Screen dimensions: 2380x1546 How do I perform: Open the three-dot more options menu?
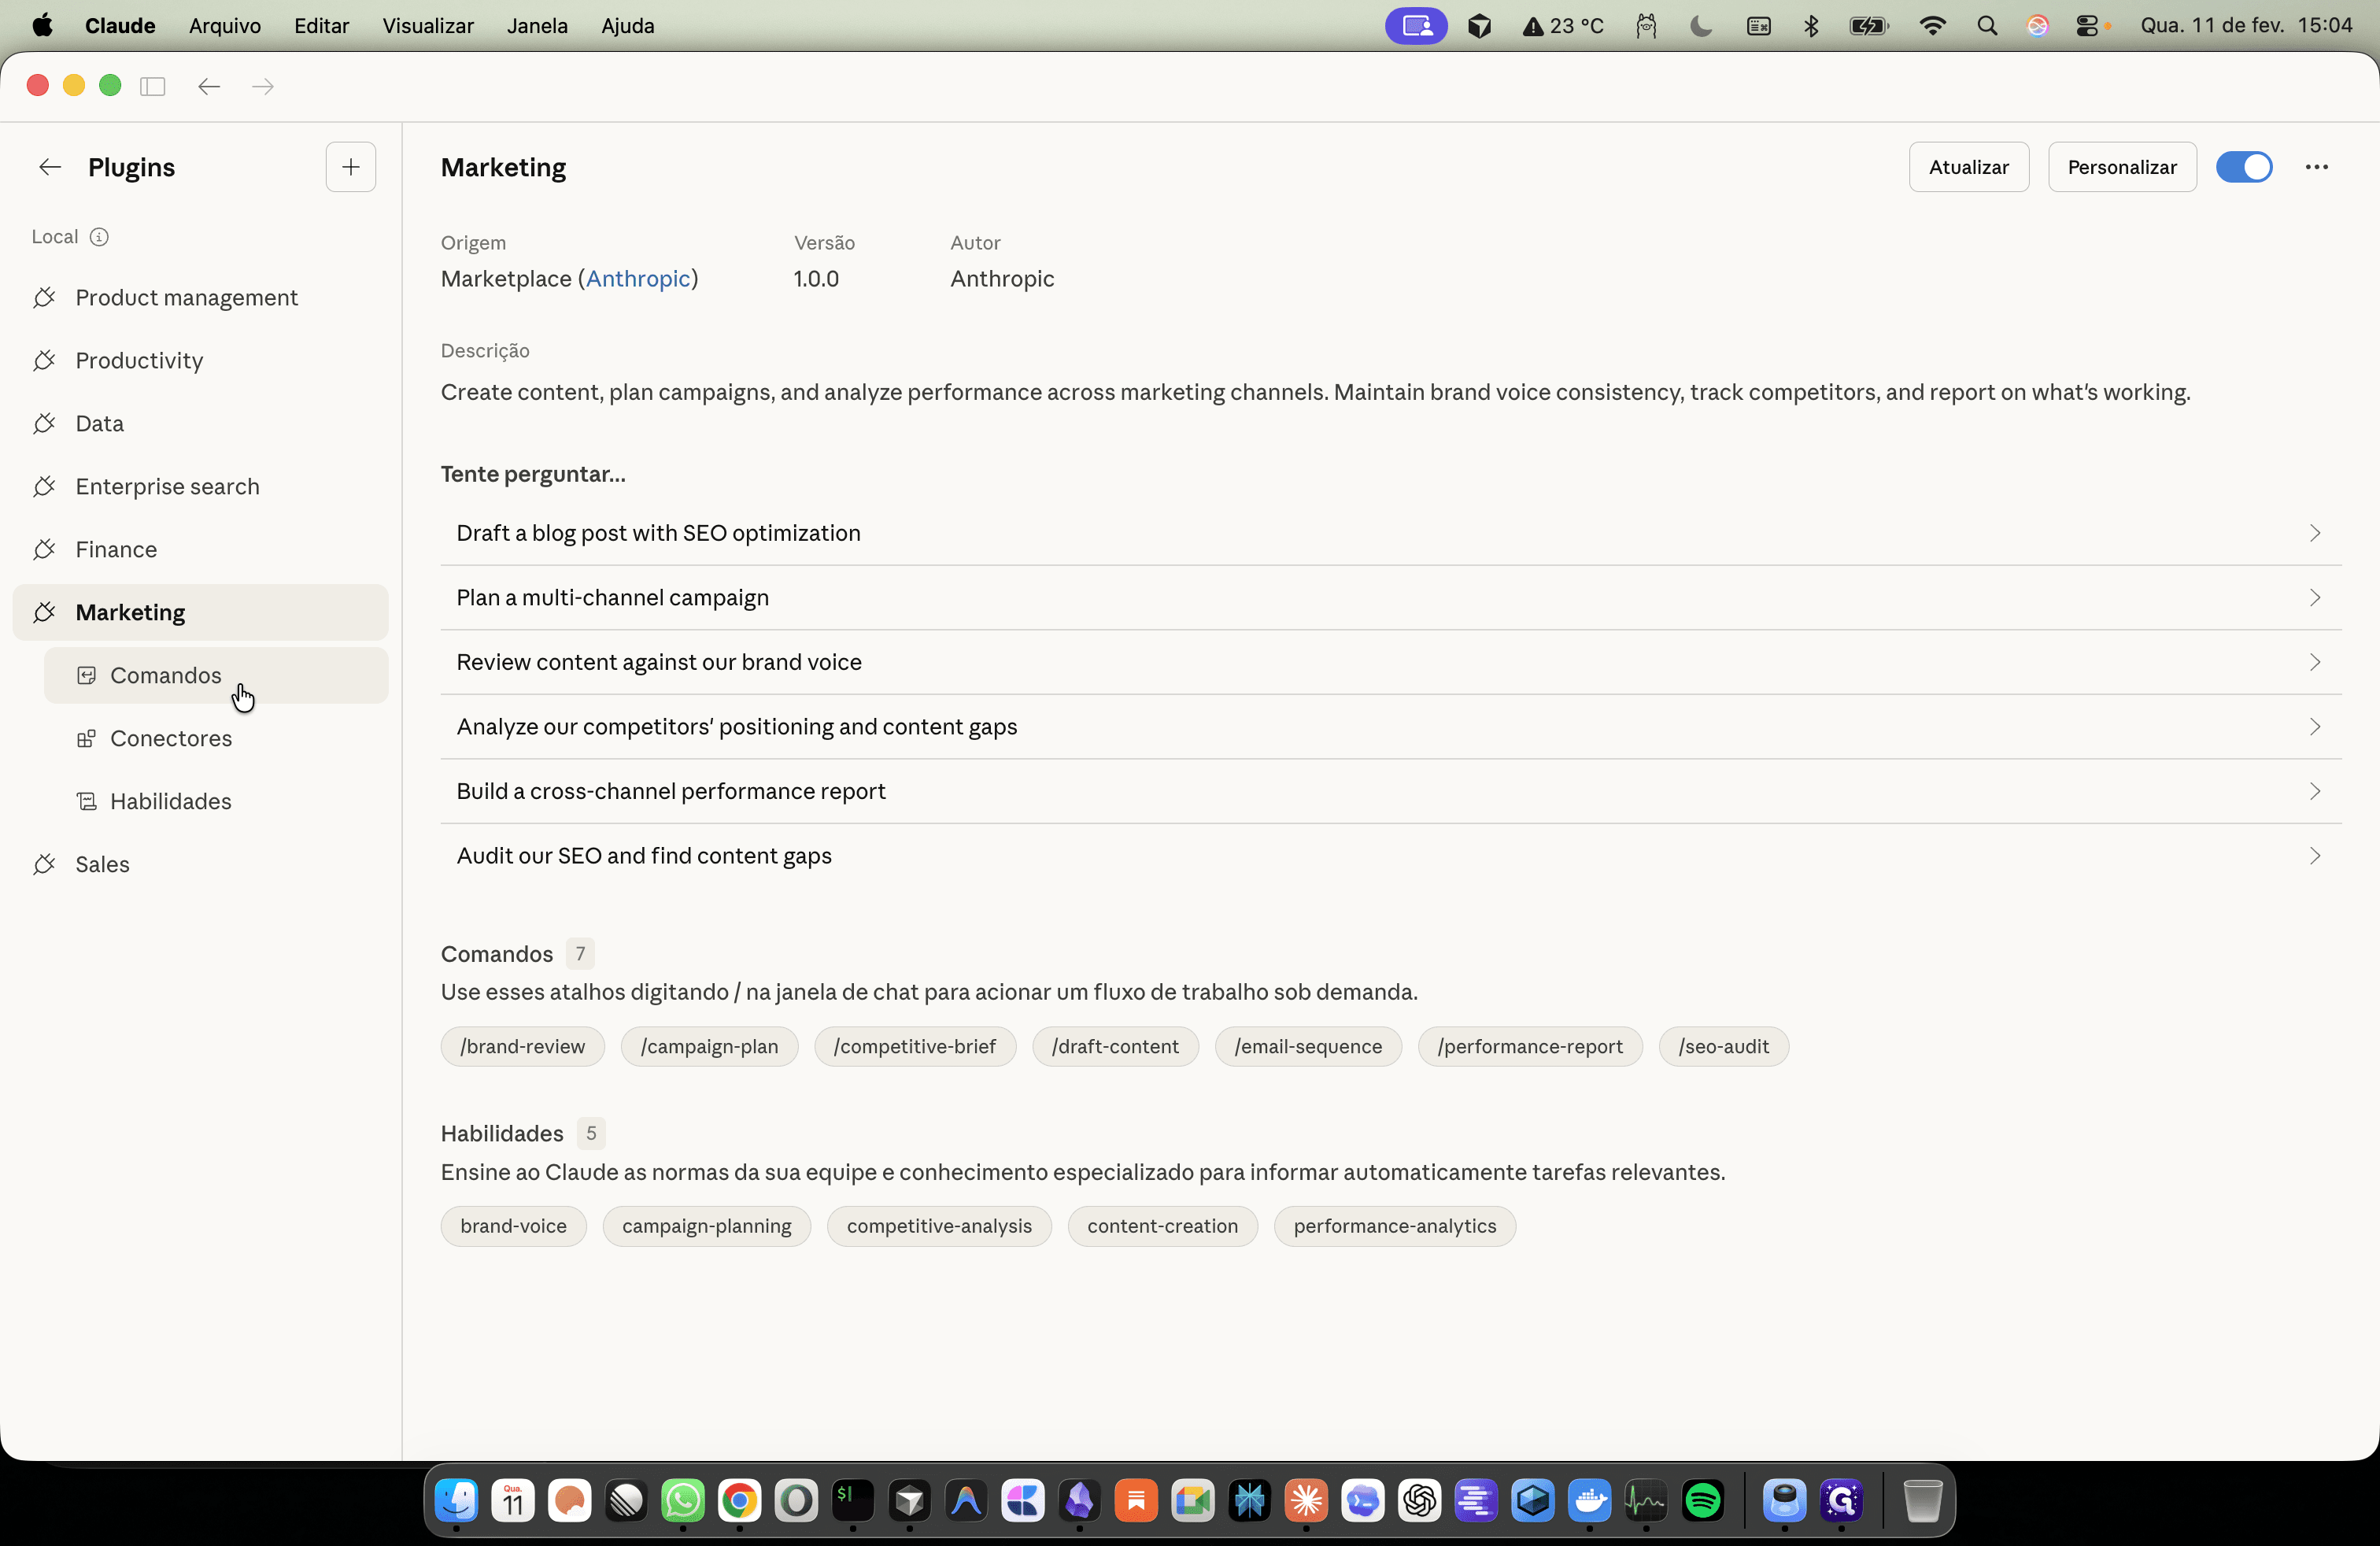[x=2316, y=167]
